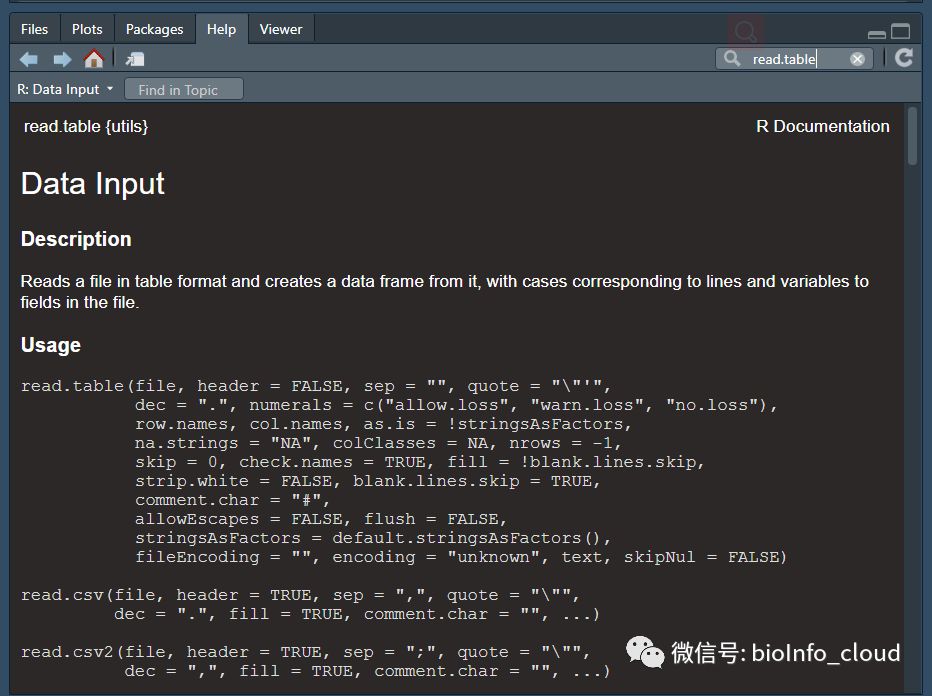
Task: Click the 'R Documentation' text
Action: click(x=823, y=126)
